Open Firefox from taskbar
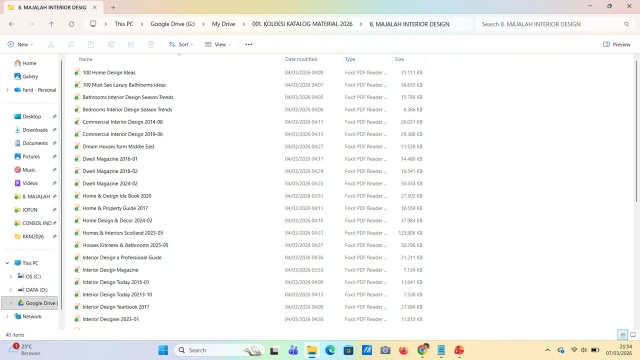The image size is (640, 360). point(404,350)
